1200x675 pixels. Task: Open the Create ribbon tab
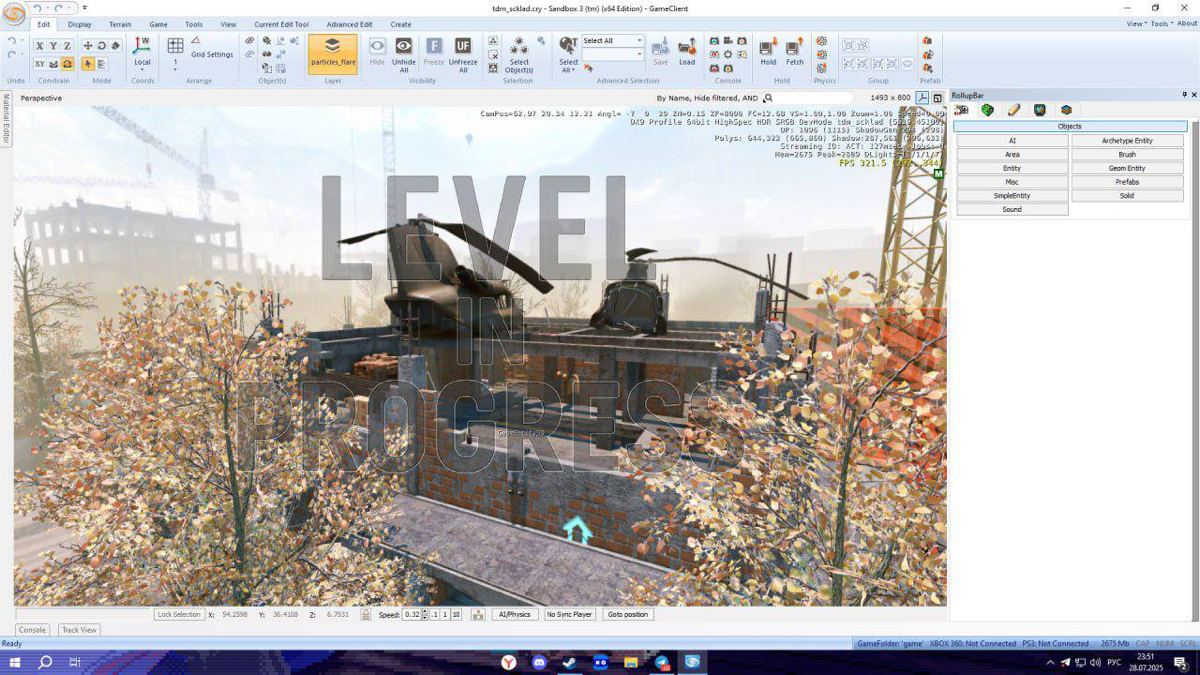tap(401, 24)
